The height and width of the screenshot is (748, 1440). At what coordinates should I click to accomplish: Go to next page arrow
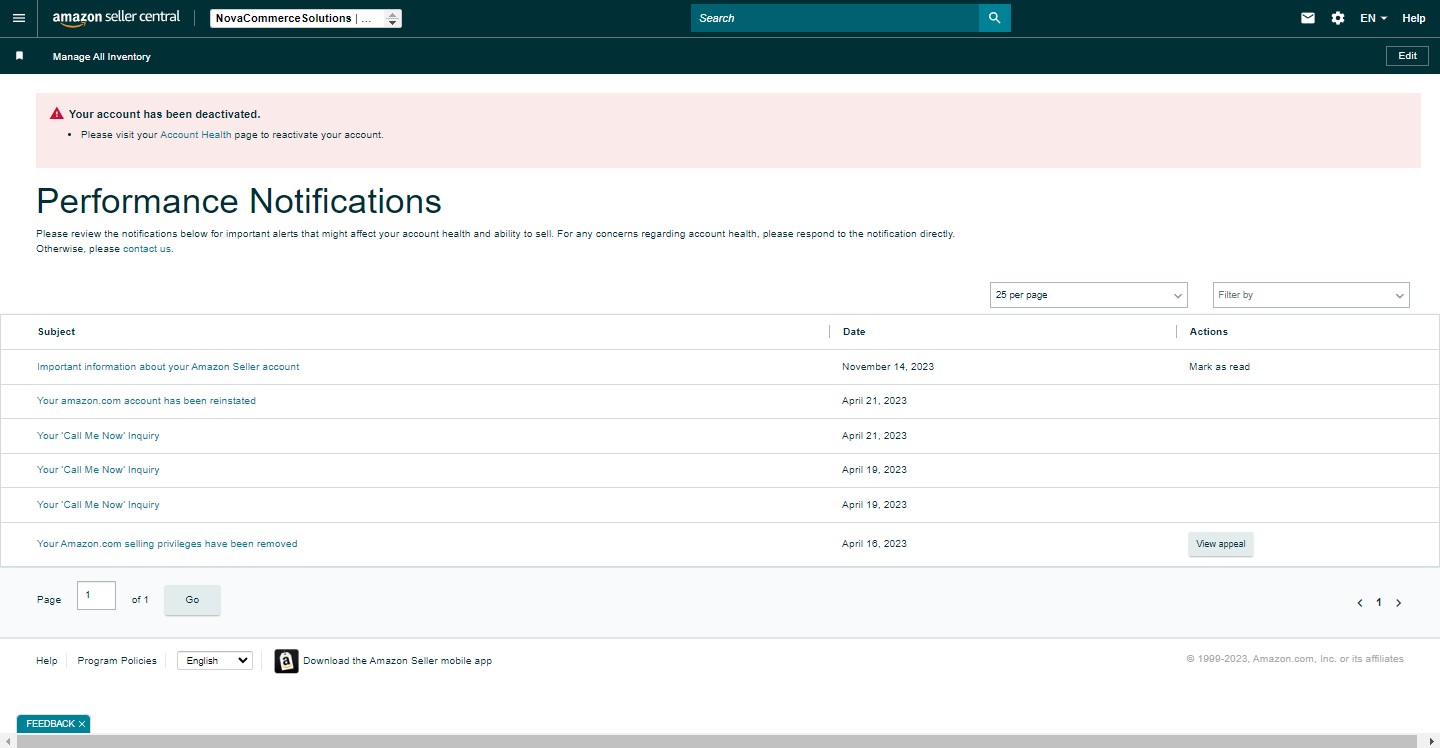[x=1398, y=603]
